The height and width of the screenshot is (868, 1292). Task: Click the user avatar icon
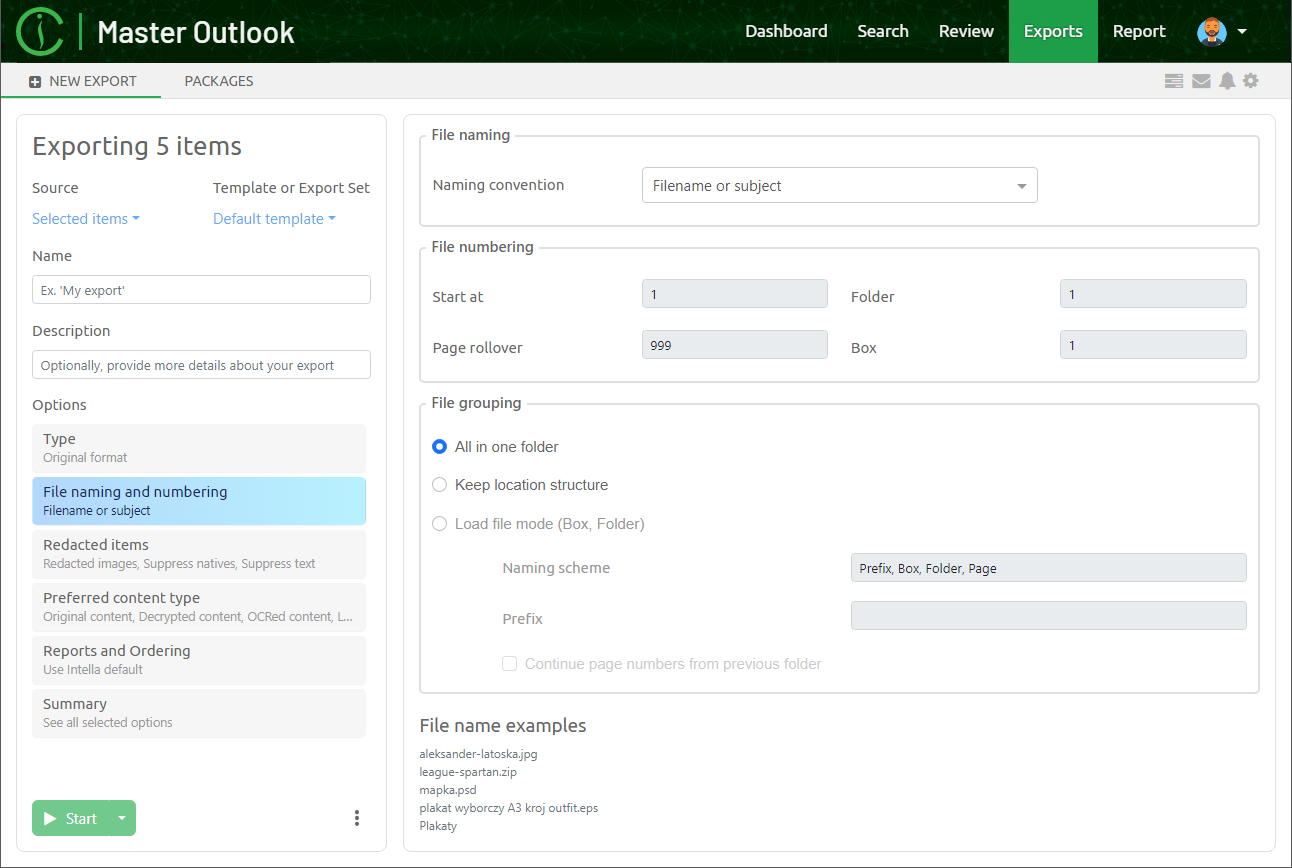pos(1212,31)
